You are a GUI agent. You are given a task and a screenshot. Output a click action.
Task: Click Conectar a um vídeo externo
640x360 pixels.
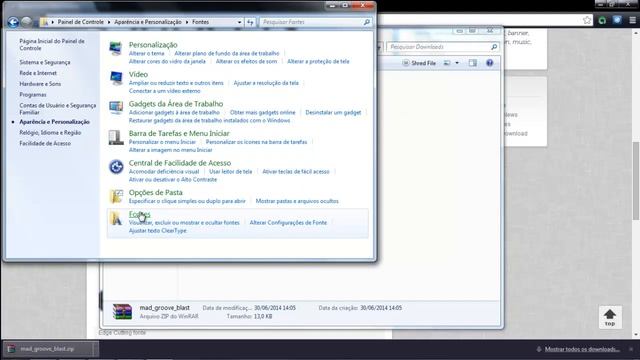pyautogui.click(x=164, y=91)
